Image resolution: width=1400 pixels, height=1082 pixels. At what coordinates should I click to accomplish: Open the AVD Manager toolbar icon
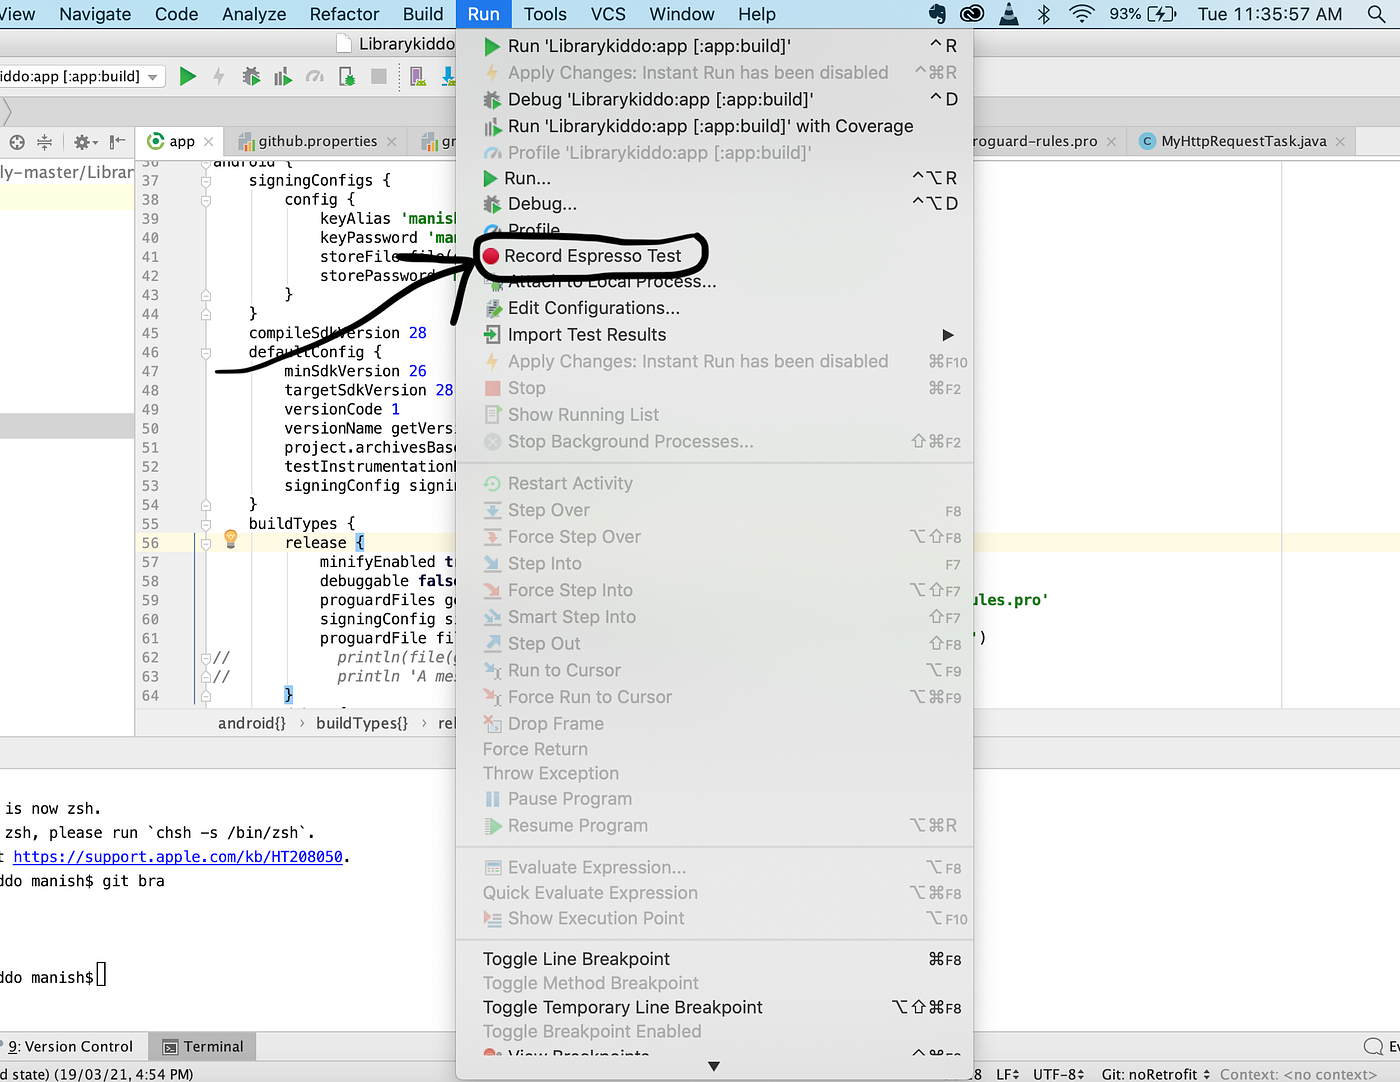point(418,76)
